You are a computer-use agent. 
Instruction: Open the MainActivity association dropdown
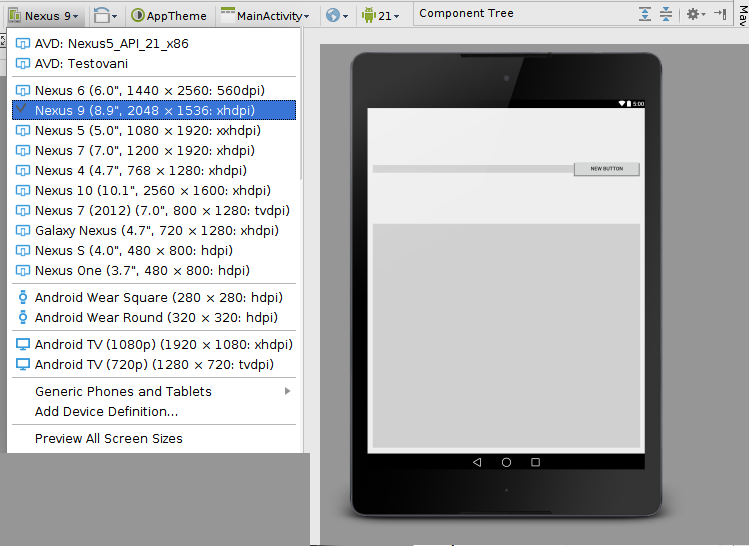[x=265, y=16]
